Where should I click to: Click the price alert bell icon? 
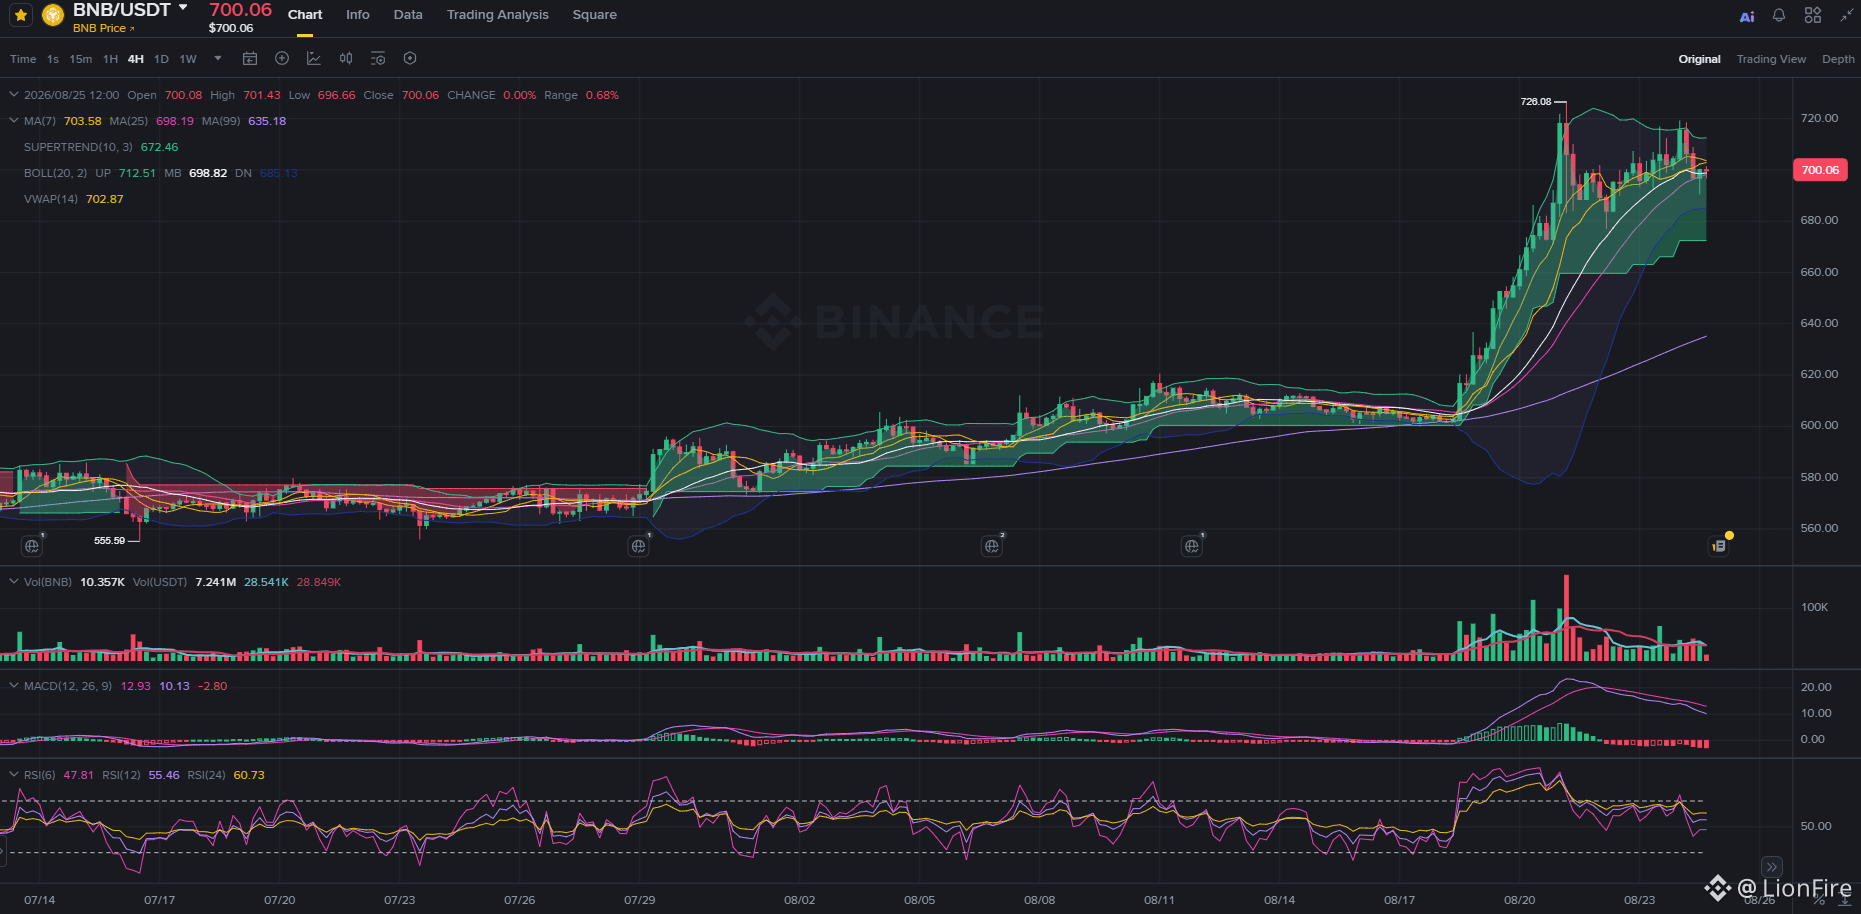click(1779, 15)
